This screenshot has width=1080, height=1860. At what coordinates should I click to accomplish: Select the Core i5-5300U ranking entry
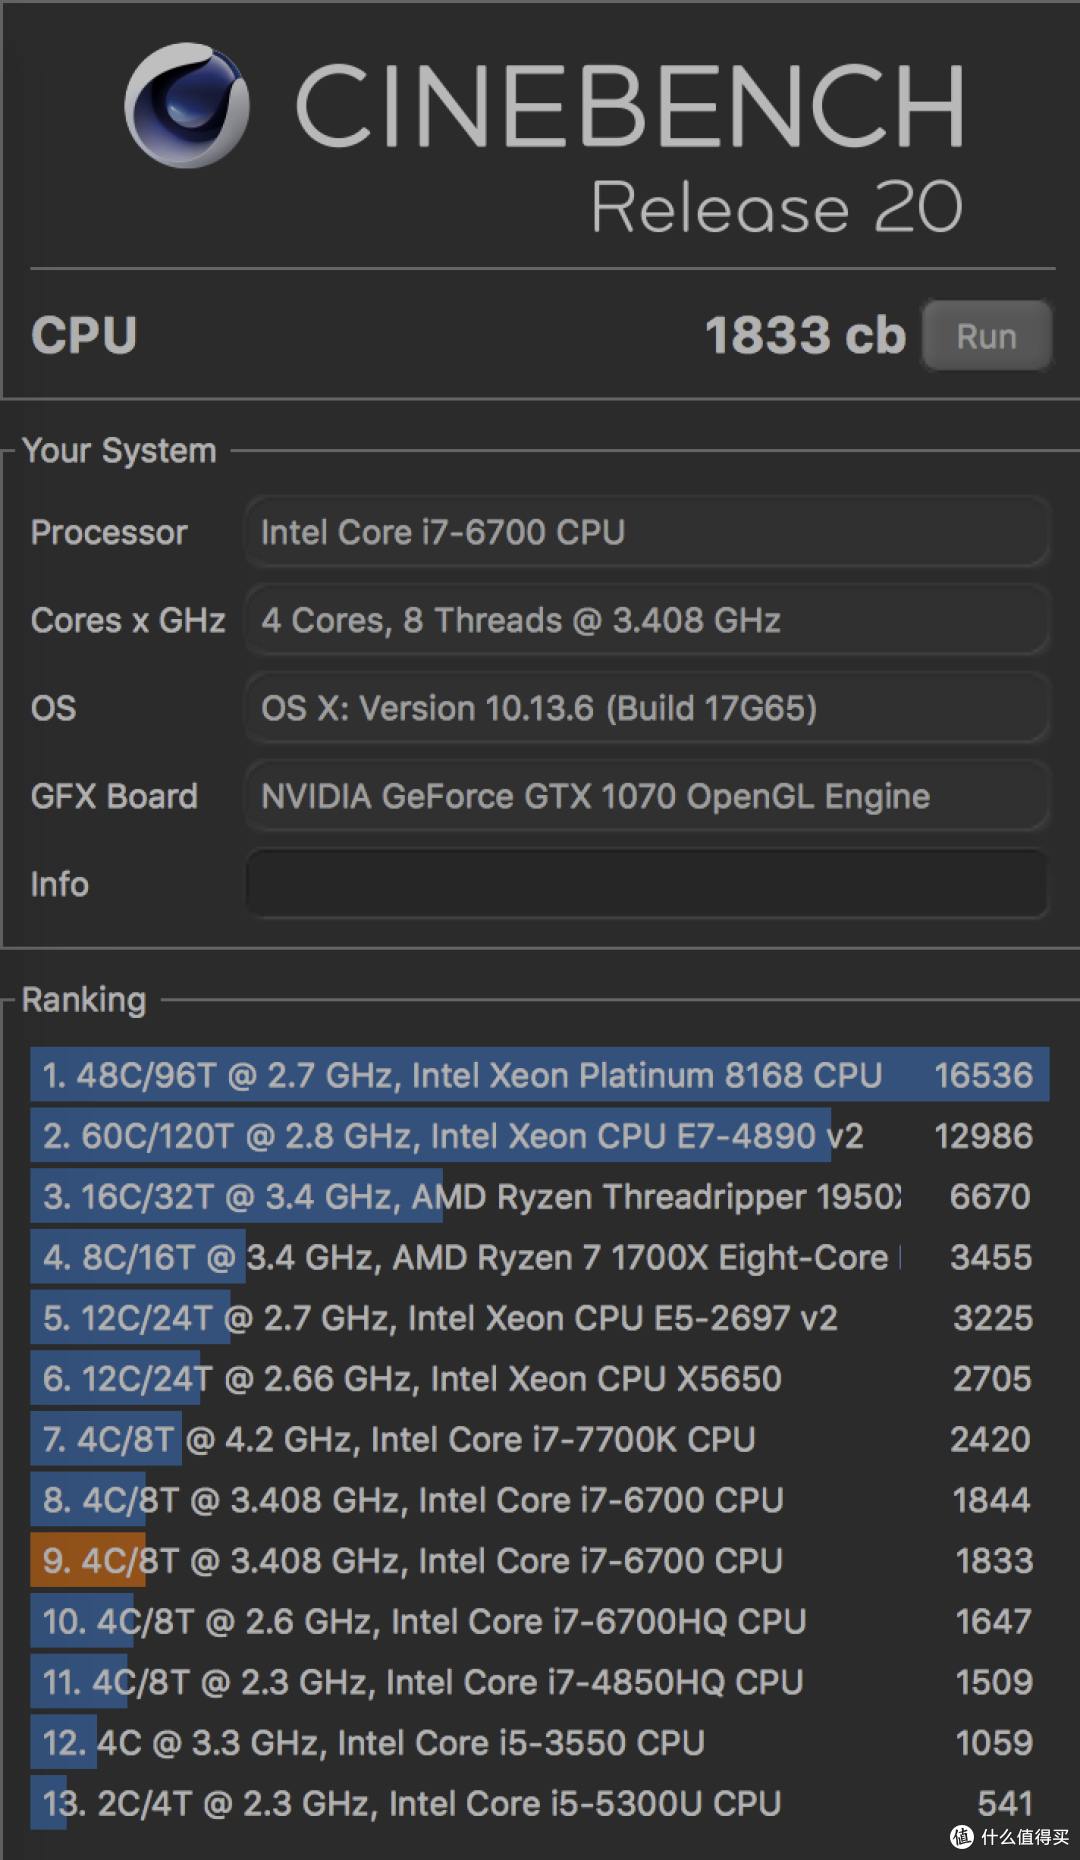540,1803
